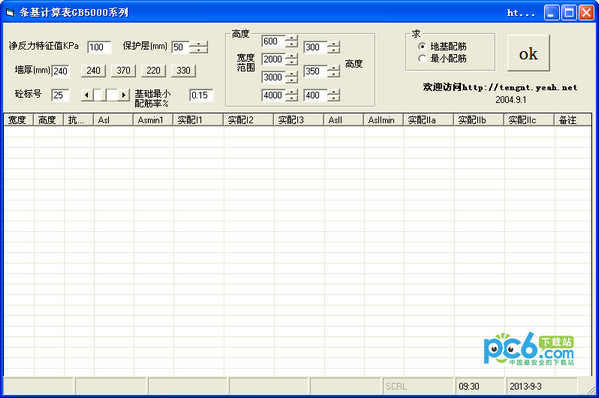Click the big ok button

click(528, 53)
